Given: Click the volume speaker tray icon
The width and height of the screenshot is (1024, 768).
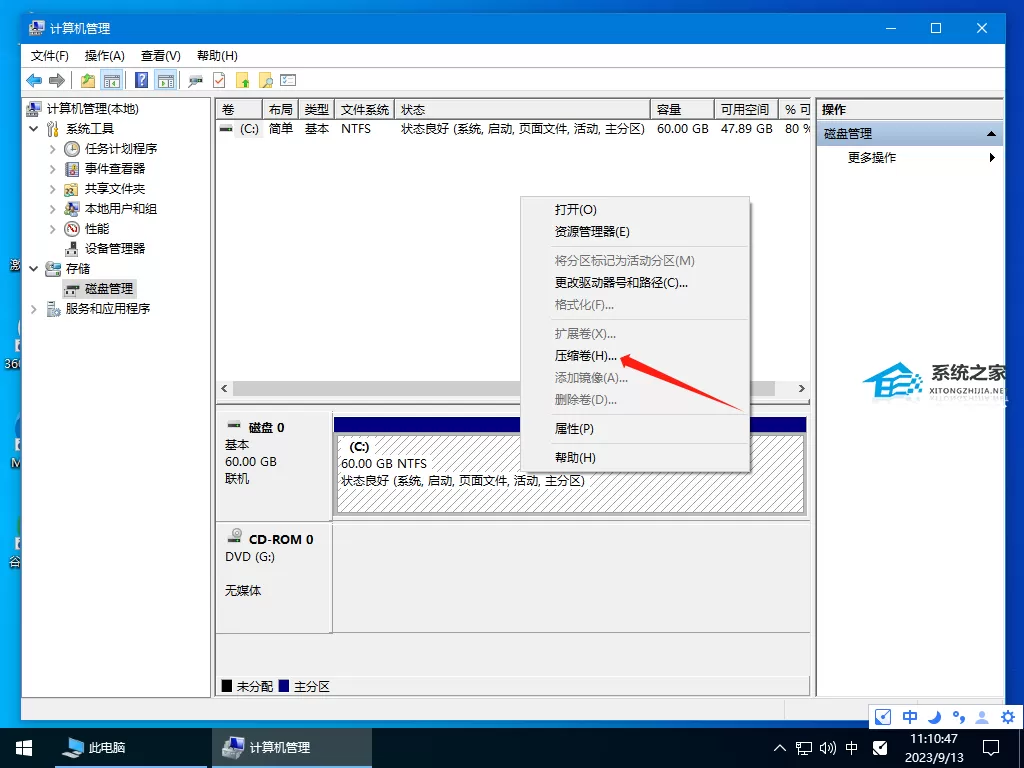Looking at the screenshot, I should click(x=827, y=748).
